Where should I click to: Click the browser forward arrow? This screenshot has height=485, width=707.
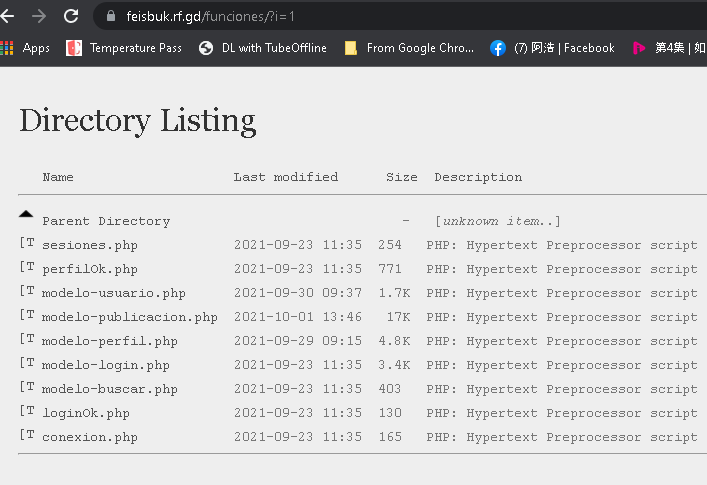pyautogui.click(x=39, y=16)
